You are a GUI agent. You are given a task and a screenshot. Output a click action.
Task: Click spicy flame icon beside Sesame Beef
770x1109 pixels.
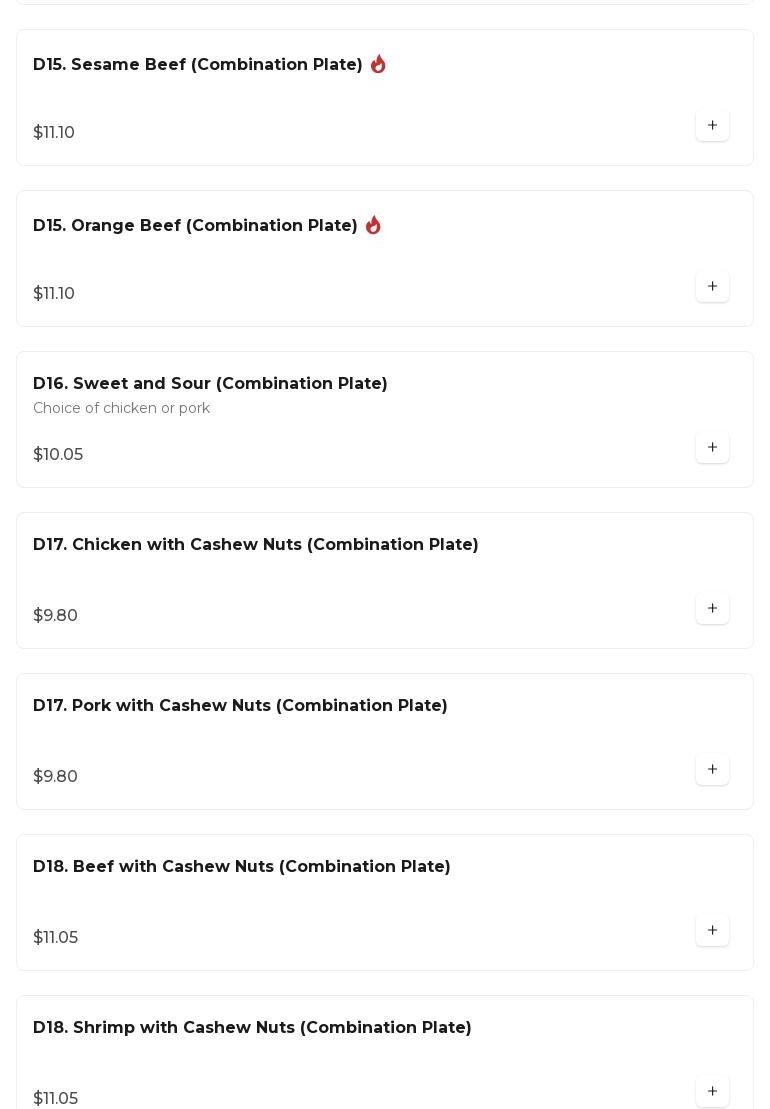pos(378,64)
